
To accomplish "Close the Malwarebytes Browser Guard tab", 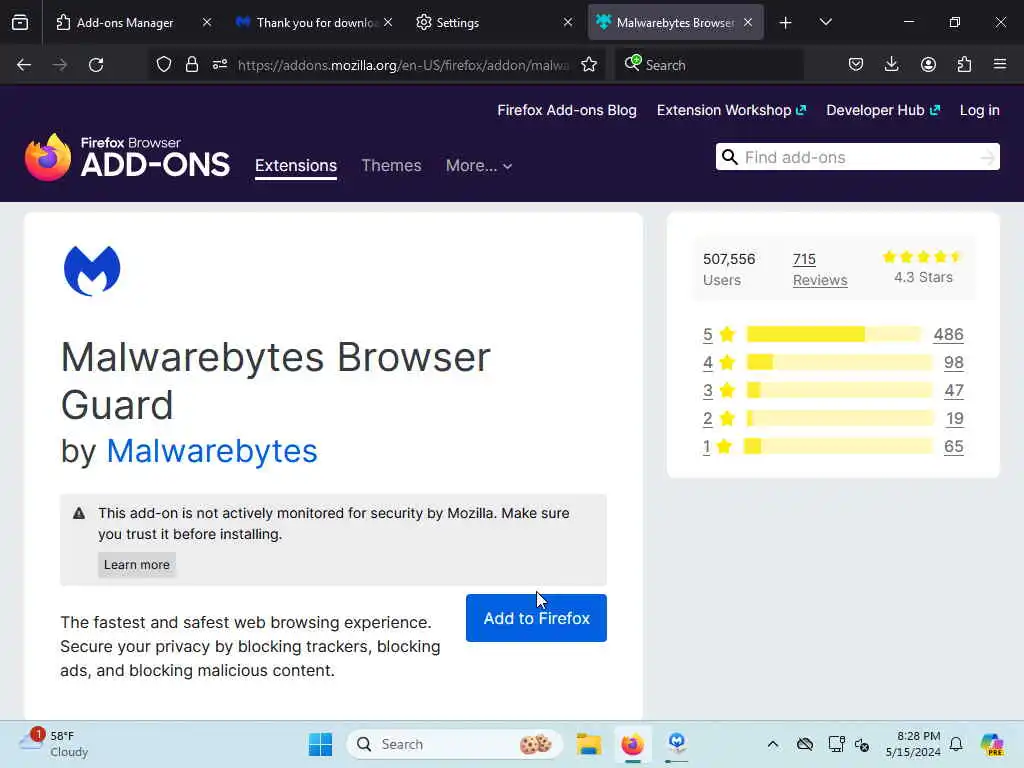I will 748,22.
